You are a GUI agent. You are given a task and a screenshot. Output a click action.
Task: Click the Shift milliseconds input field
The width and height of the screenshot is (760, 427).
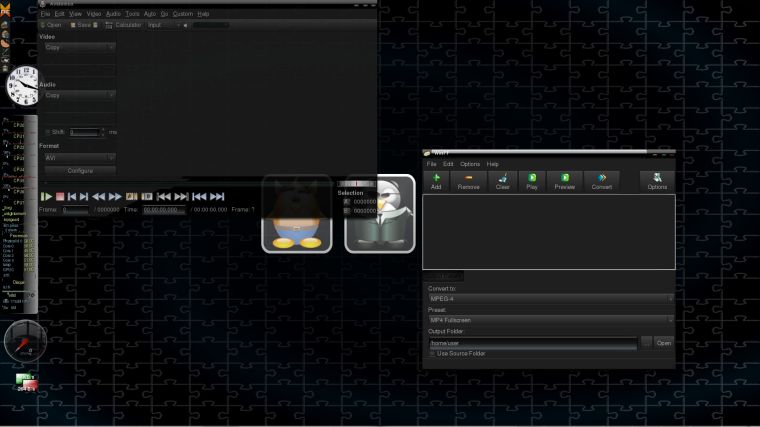pos(84,132)
